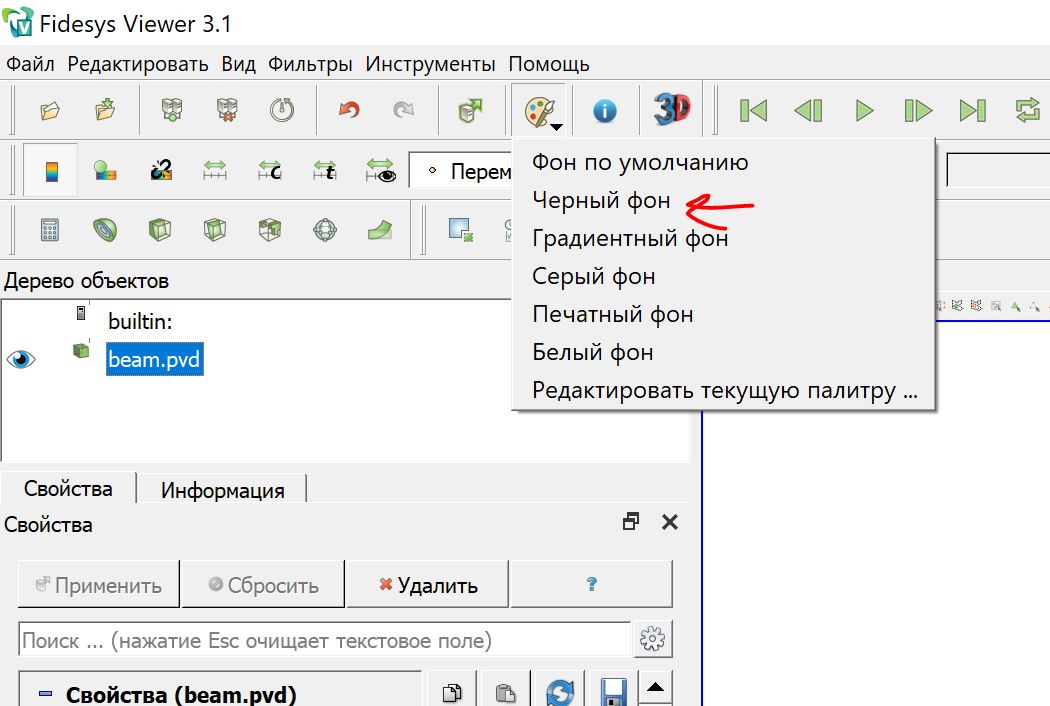
Task: Click the grayed Redo arrow icon
Action: pyautogui.click(x=404, y=110)
